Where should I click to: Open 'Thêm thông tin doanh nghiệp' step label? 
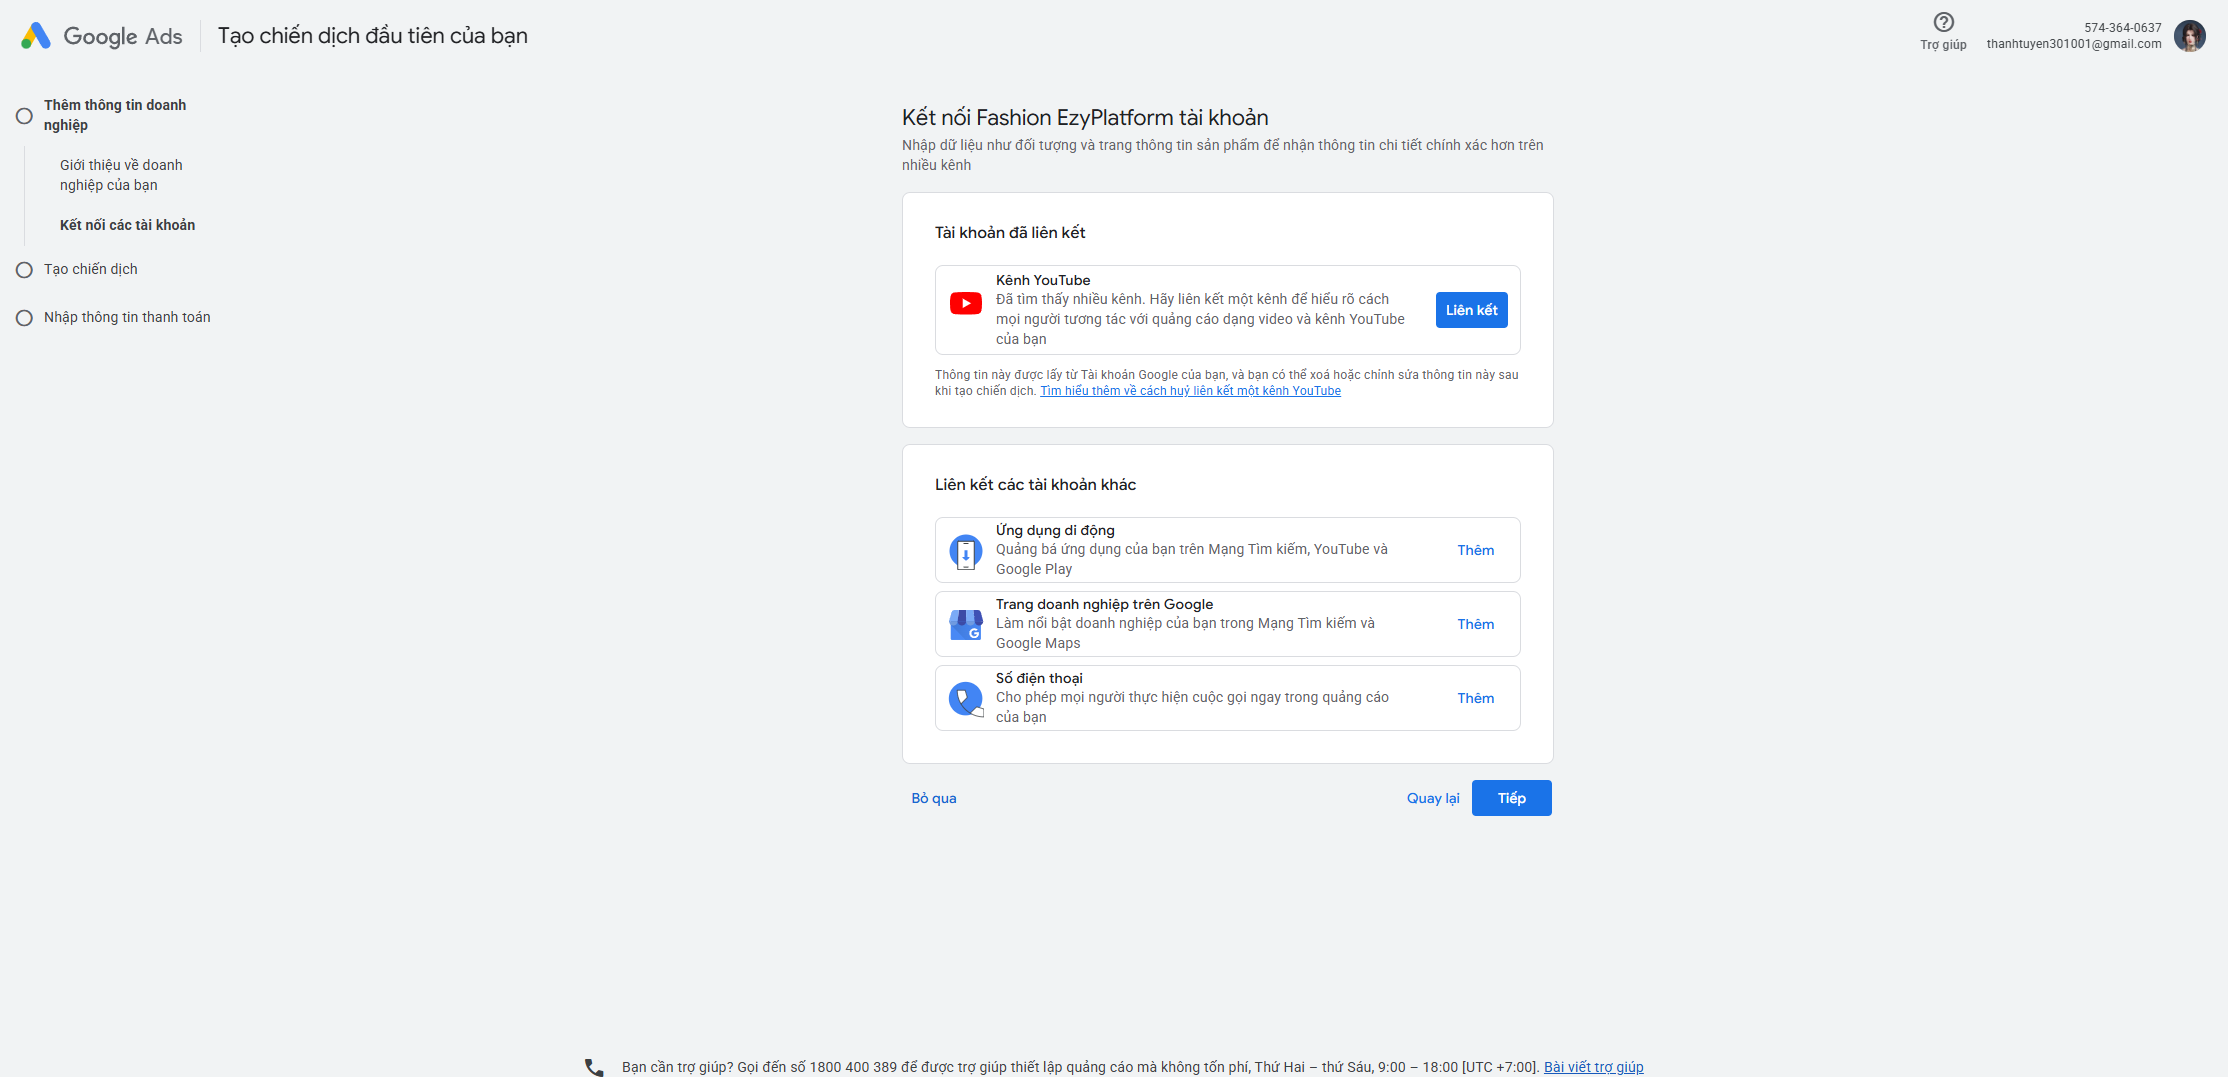[115, 115]
